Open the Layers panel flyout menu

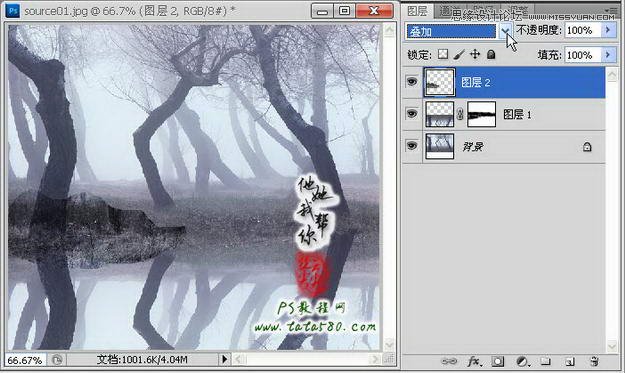[x=611, y=10]
